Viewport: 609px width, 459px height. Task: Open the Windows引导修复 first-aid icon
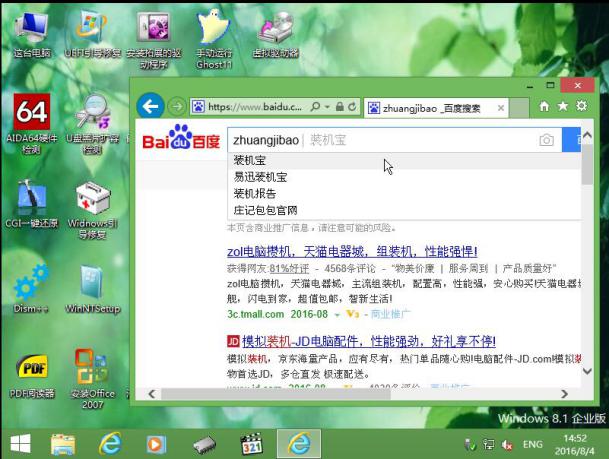(92, 210)
